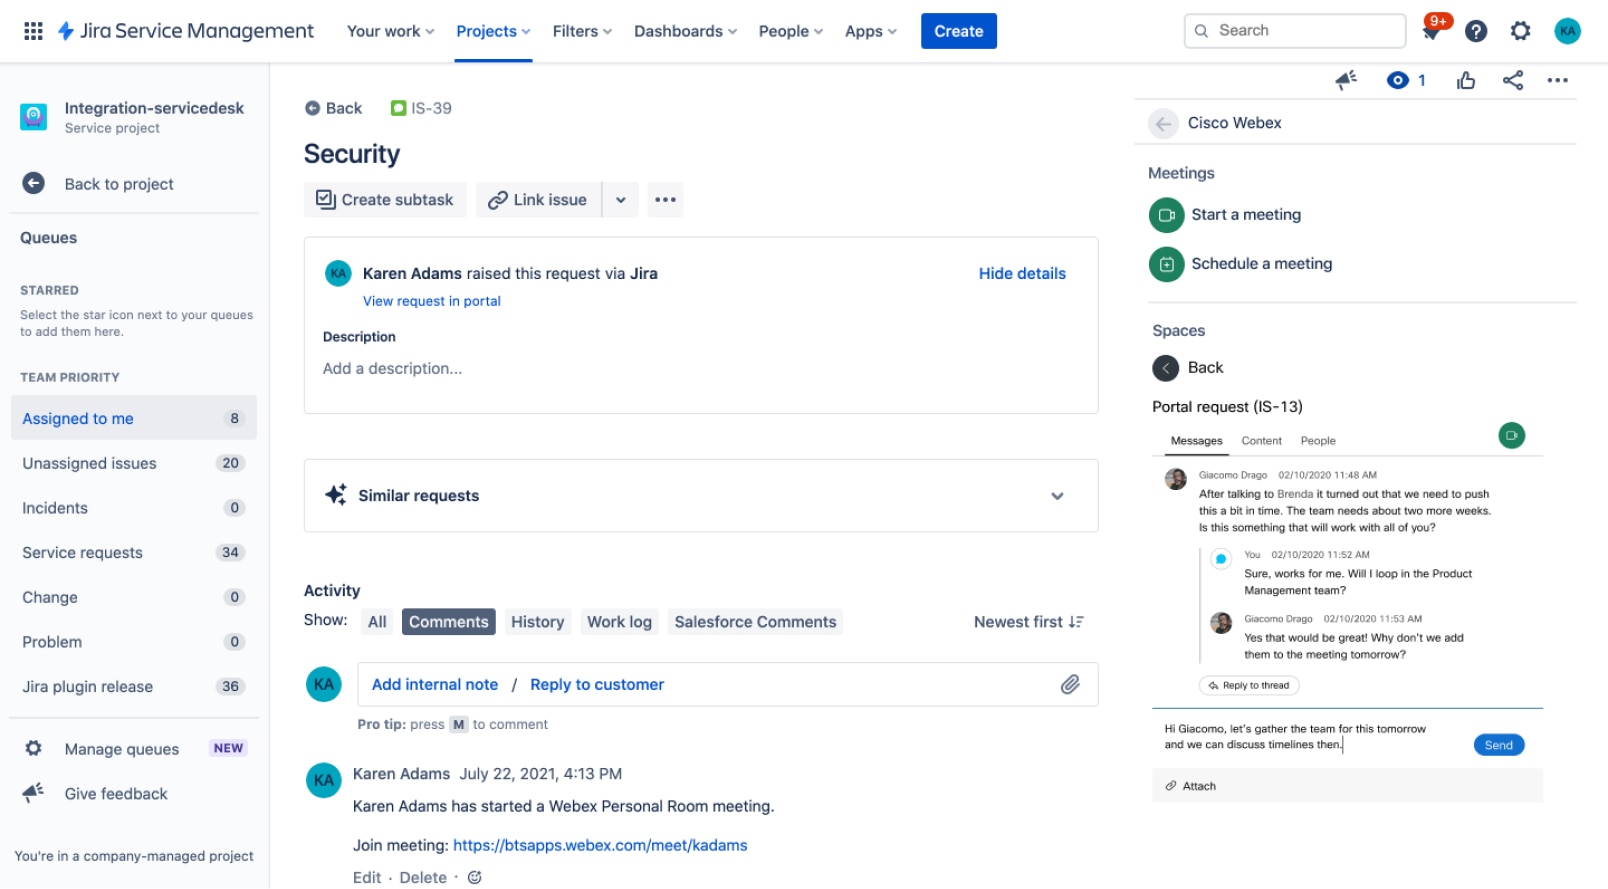
Task: Select the History activity tab
Action: point(538,622)
